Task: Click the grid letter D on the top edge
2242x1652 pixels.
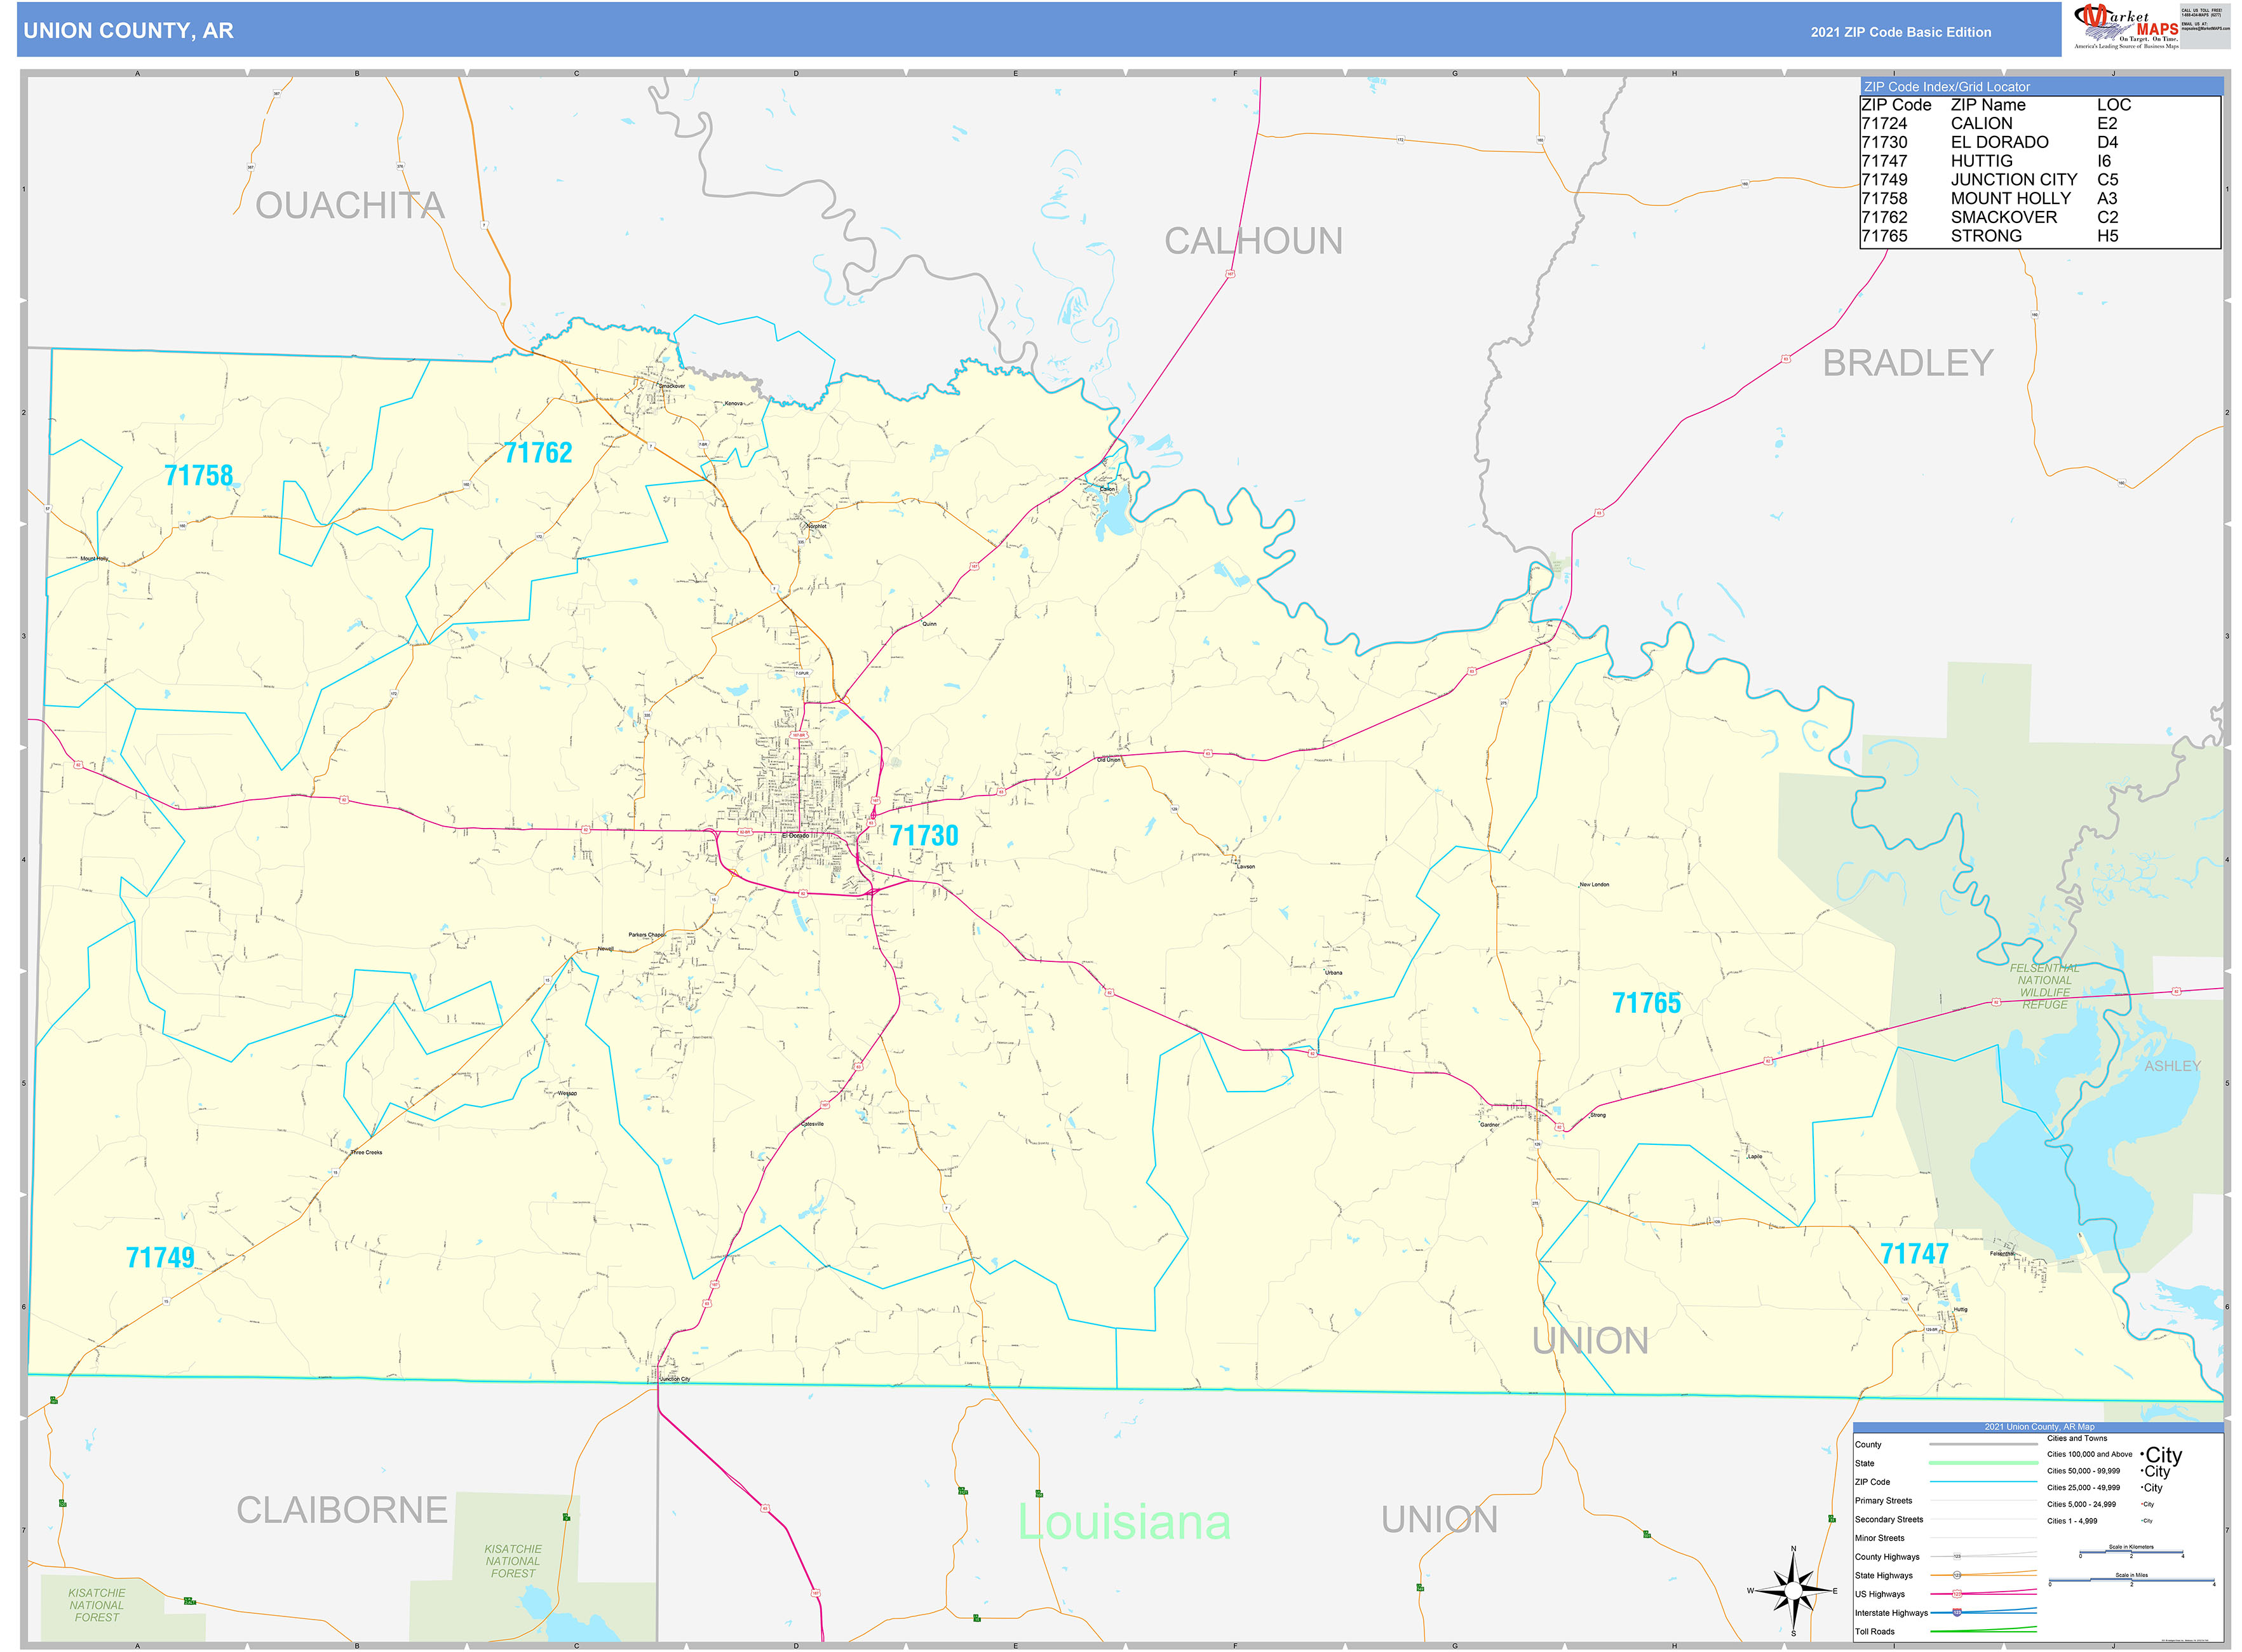Action: pos(797,73)
